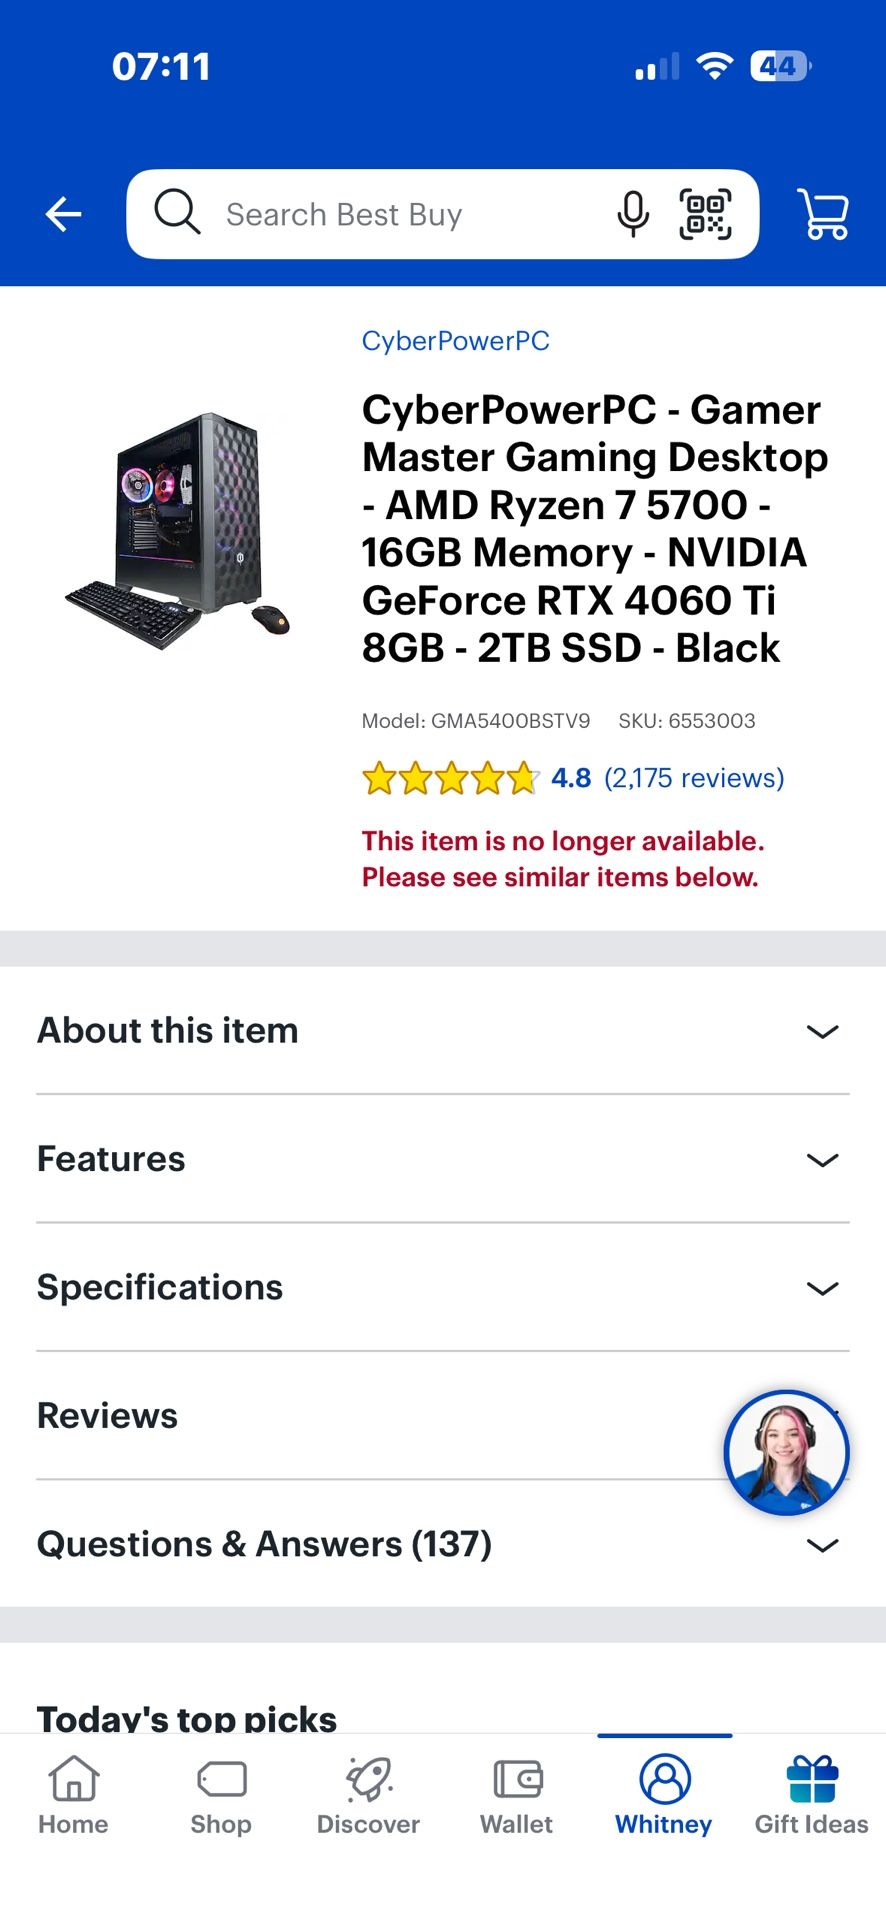Open the virtual assistant chat avatar
The image size is (886, 1920).
point(786,1452)
